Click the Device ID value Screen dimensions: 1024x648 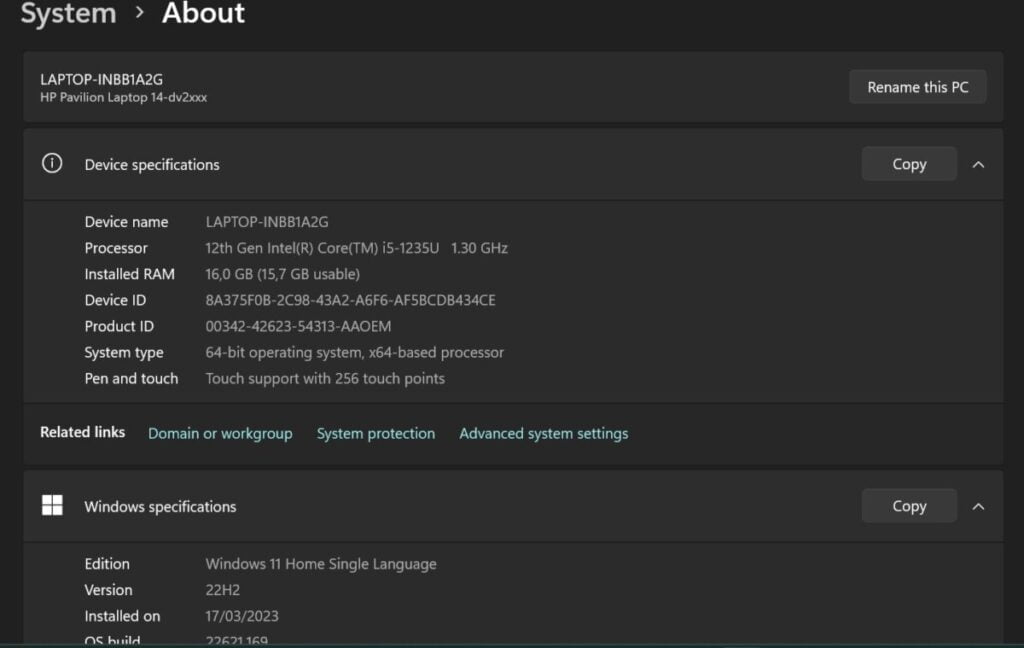[350, 300]
